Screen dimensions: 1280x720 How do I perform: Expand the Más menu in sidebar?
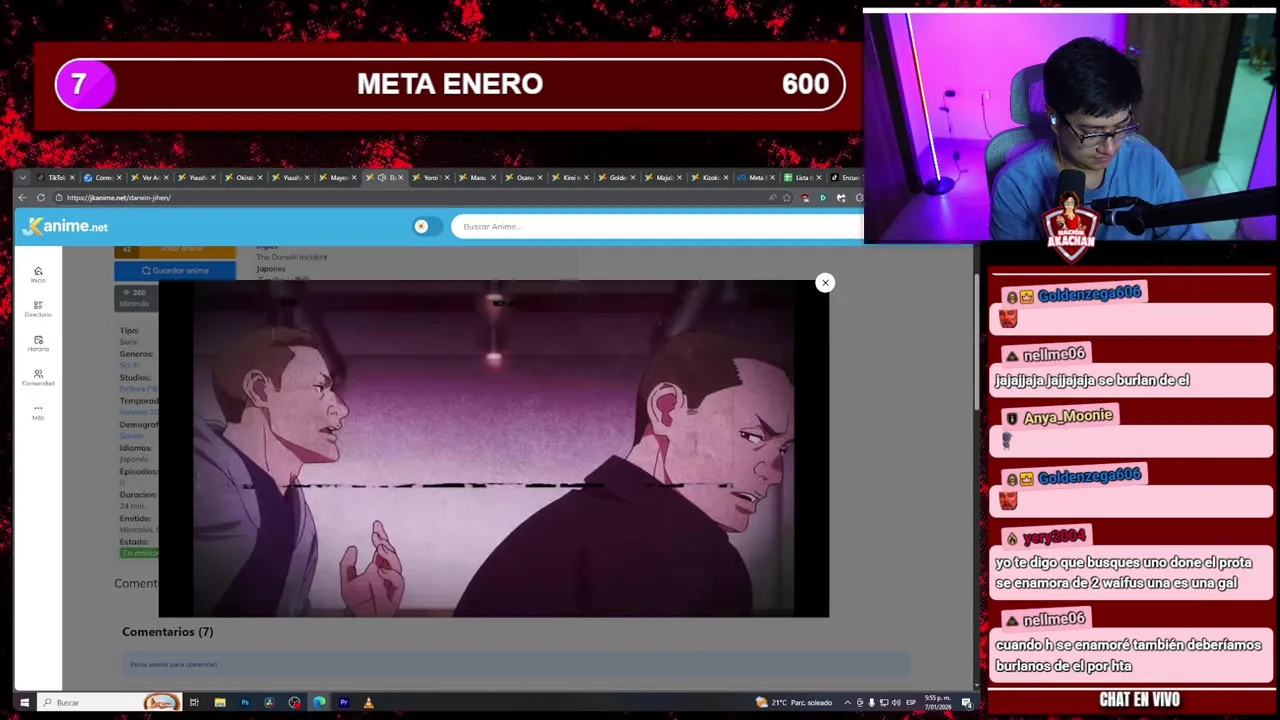tap(38, 411)
